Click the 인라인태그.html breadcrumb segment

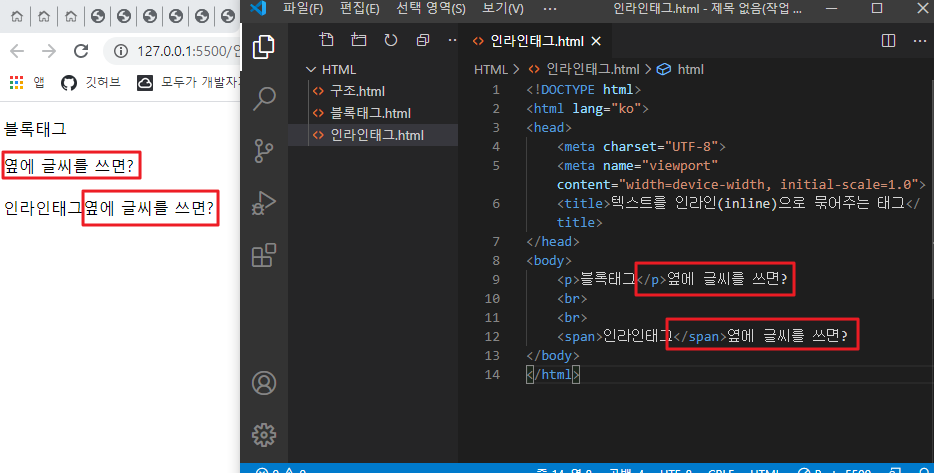click(x=584, y=70)
